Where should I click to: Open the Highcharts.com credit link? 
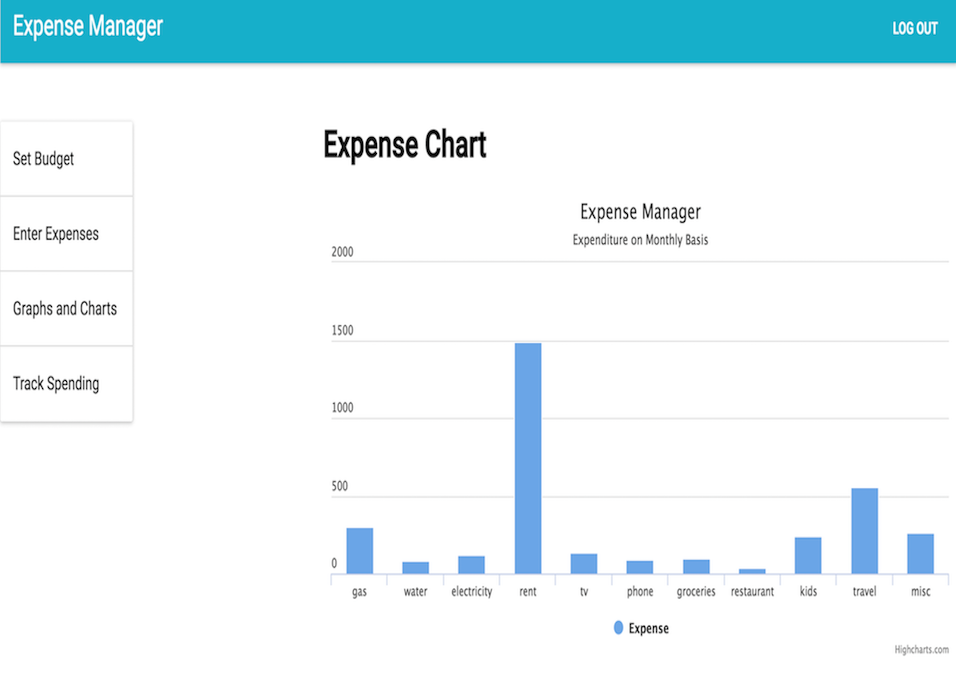coord(921,650)
